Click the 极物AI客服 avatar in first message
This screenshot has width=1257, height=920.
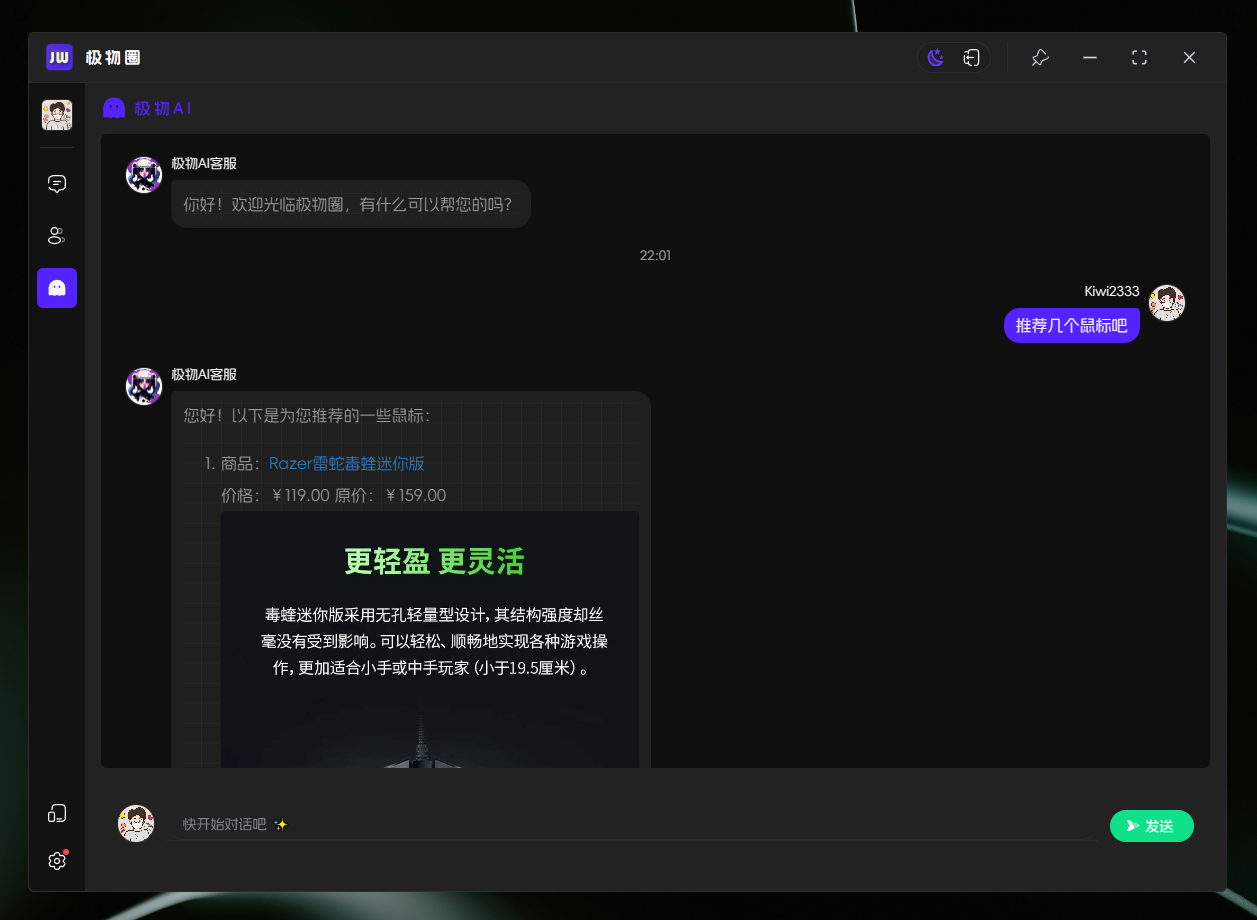click(144, 175)
